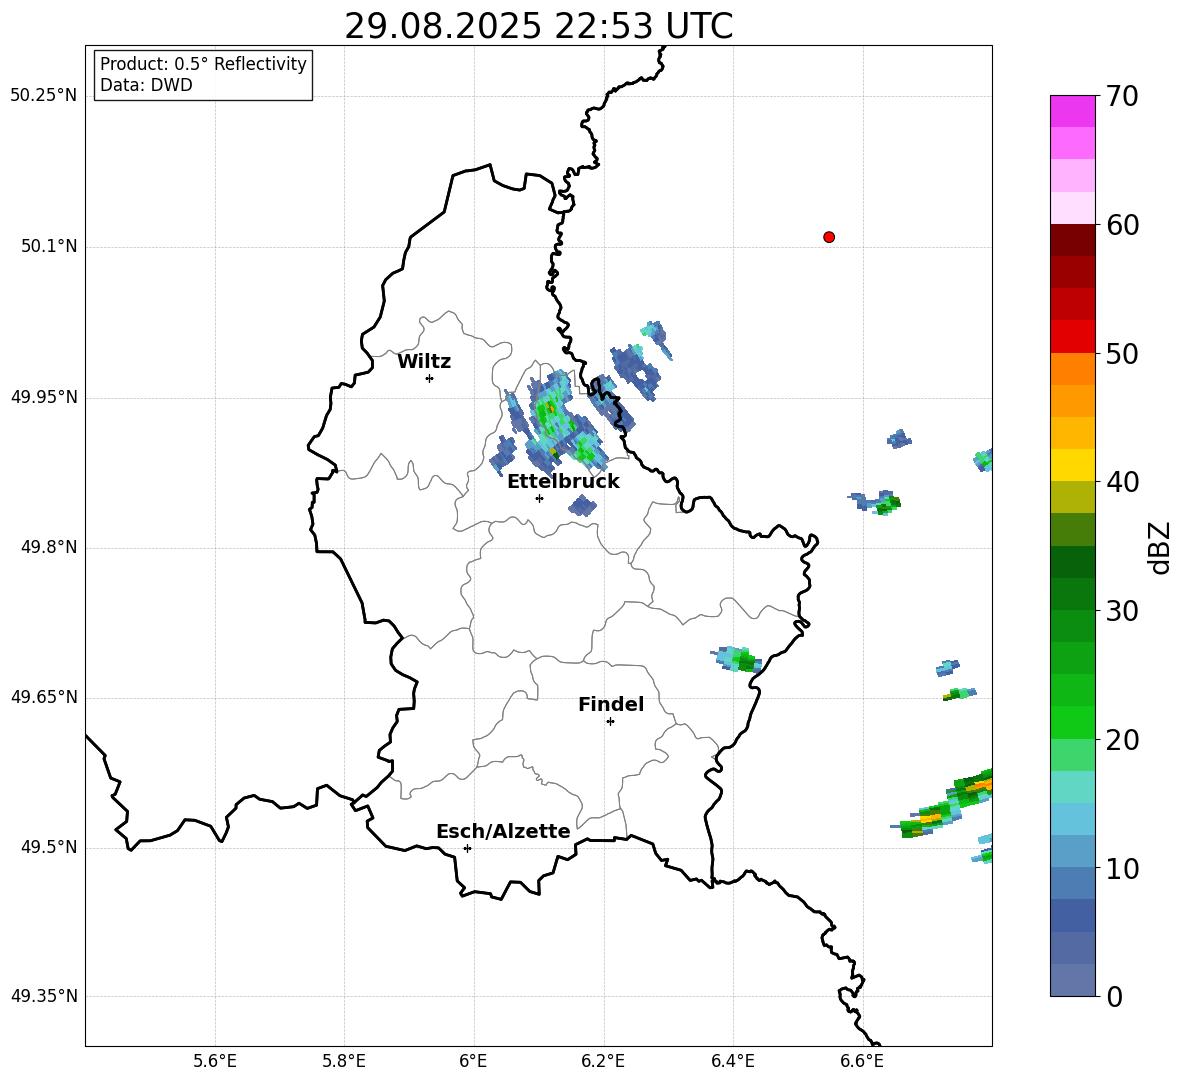1184x1081 pixels.
Task: Click the small blue echo southeast of Ettelbruck label
Action: pyautogui.click(x=582, y=505)
